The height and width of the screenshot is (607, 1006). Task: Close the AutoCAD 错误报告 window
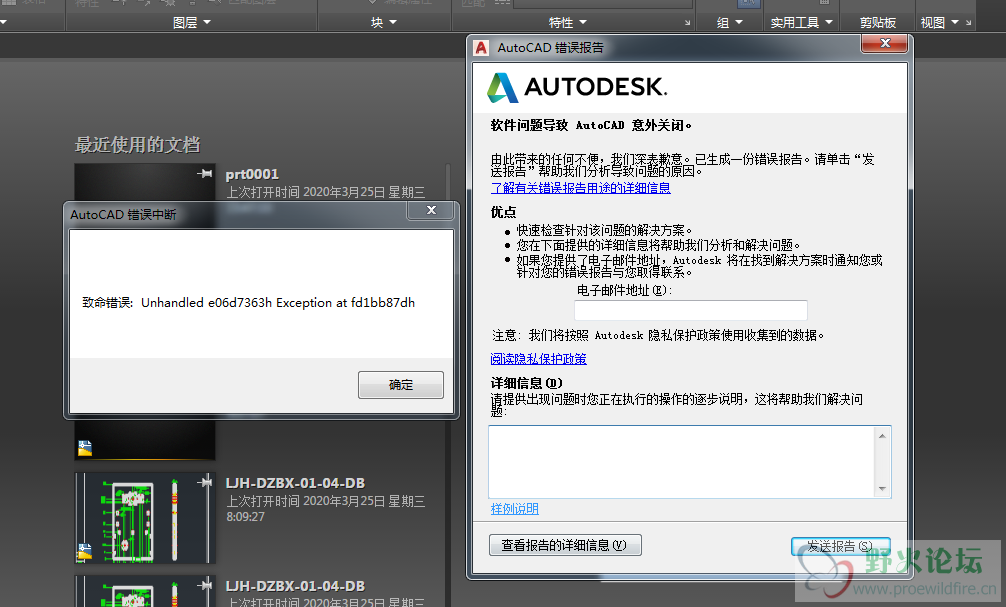click(885, 43)
